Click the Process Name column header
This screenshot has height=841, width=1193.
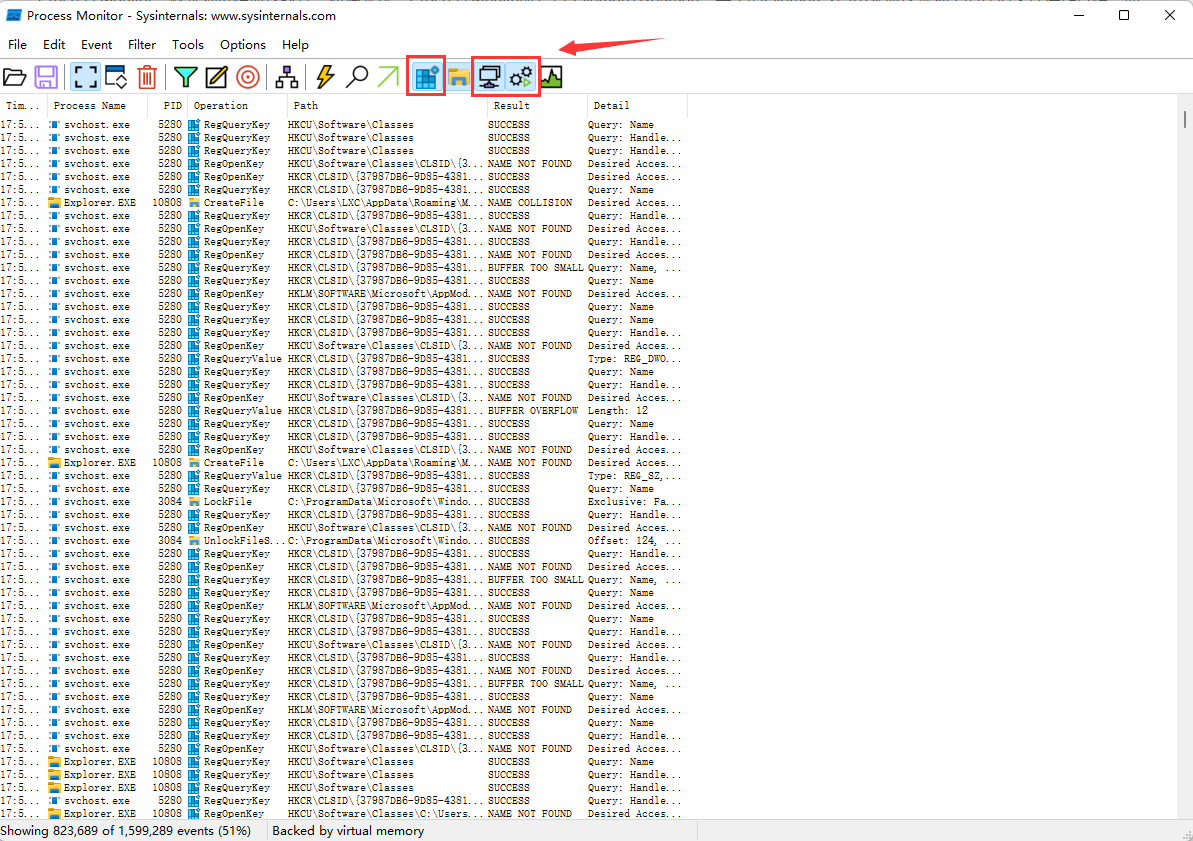point(97,106)
